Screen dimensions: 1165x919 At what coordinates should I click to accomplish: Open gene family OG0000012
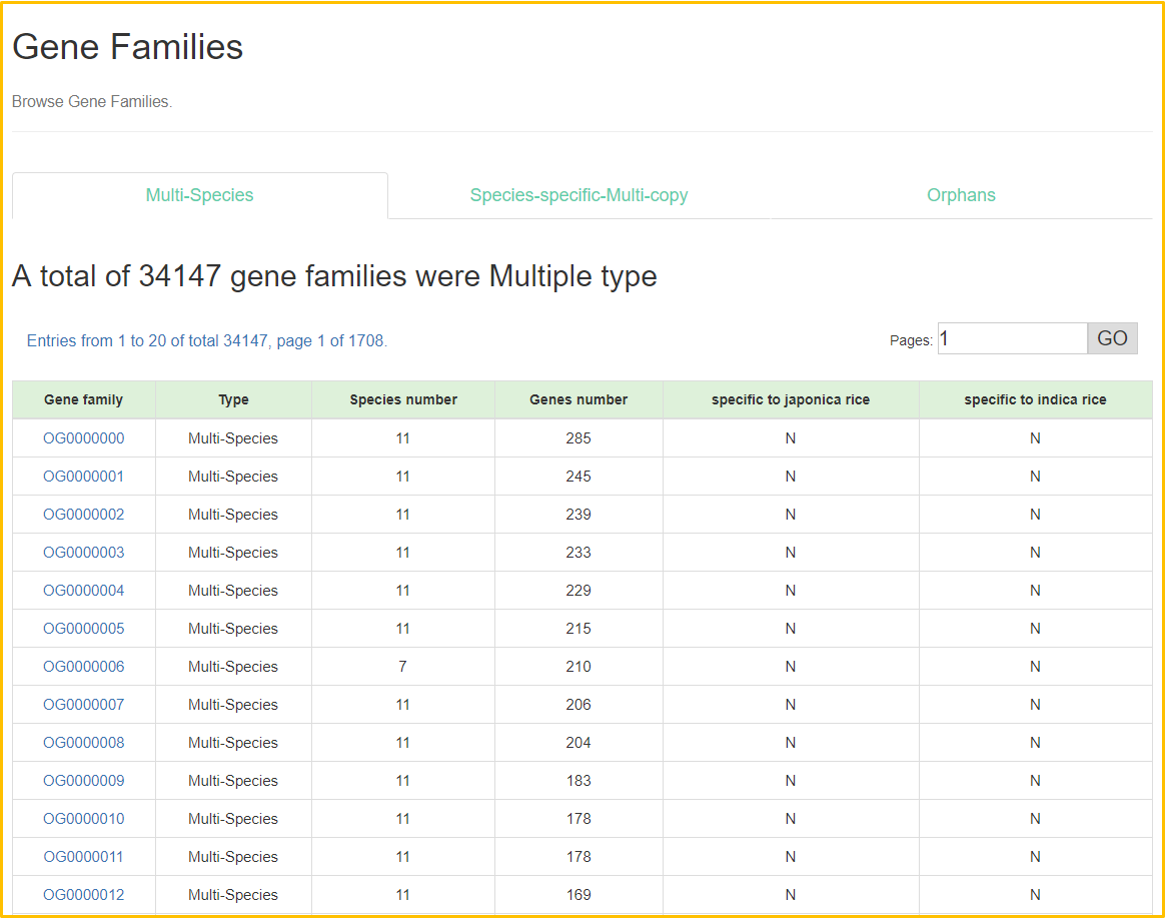pos(84,894)
